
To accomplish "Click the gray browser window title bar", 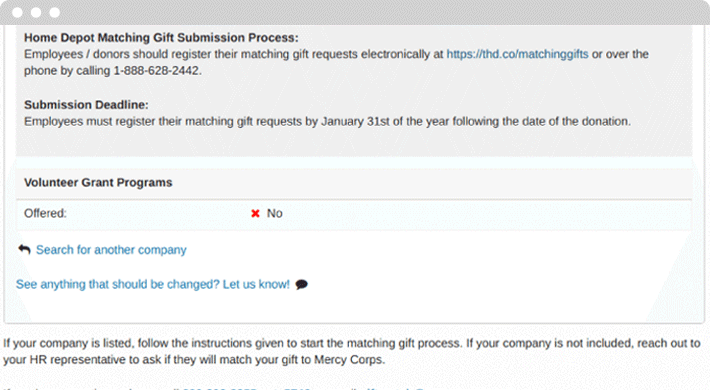I will pos(355,12).
